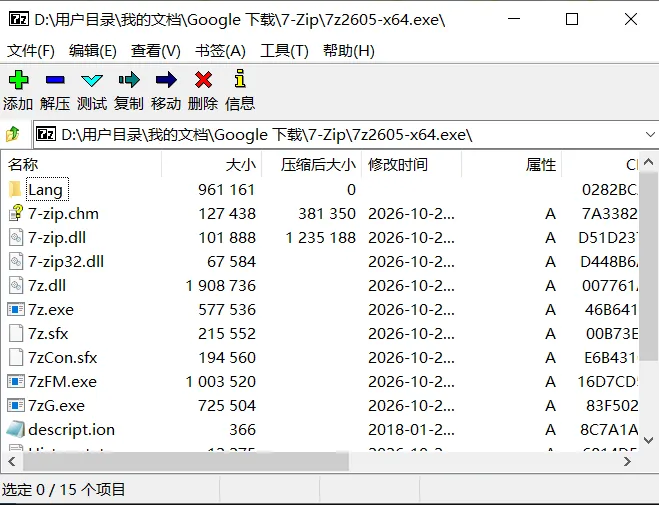Click the 7zFM.exe application icon
Screen dimensions: 659x505
point(16,381)
